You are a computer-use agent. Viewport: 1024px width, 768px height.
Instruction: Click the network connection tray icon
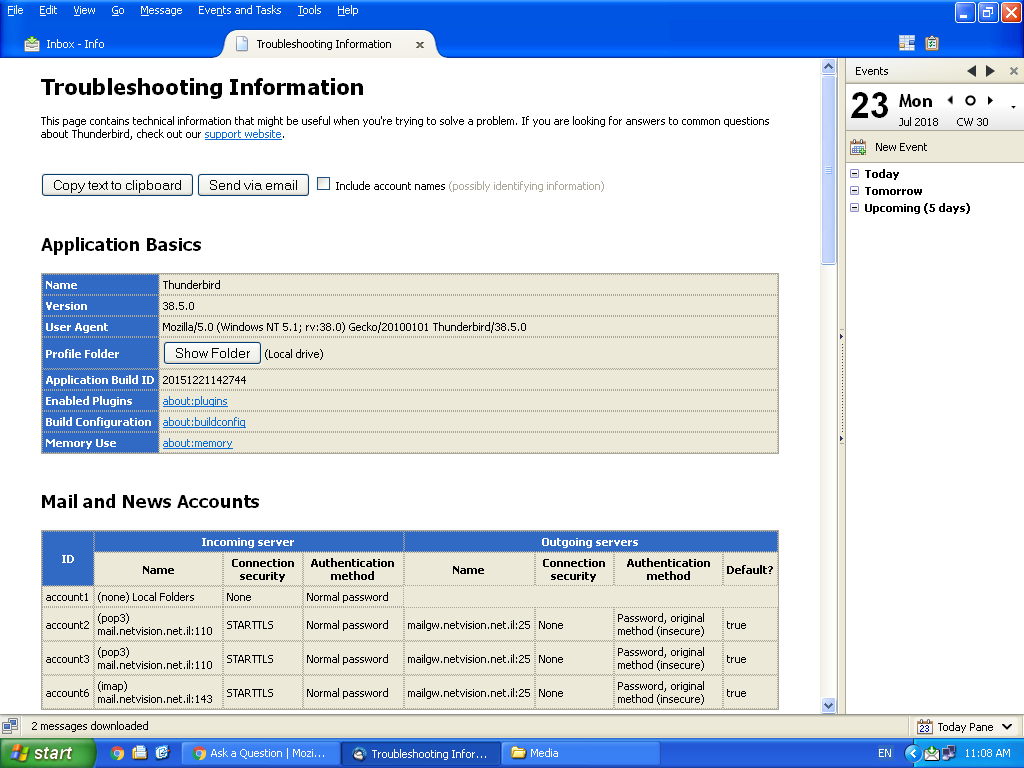(x=948, y=753)
